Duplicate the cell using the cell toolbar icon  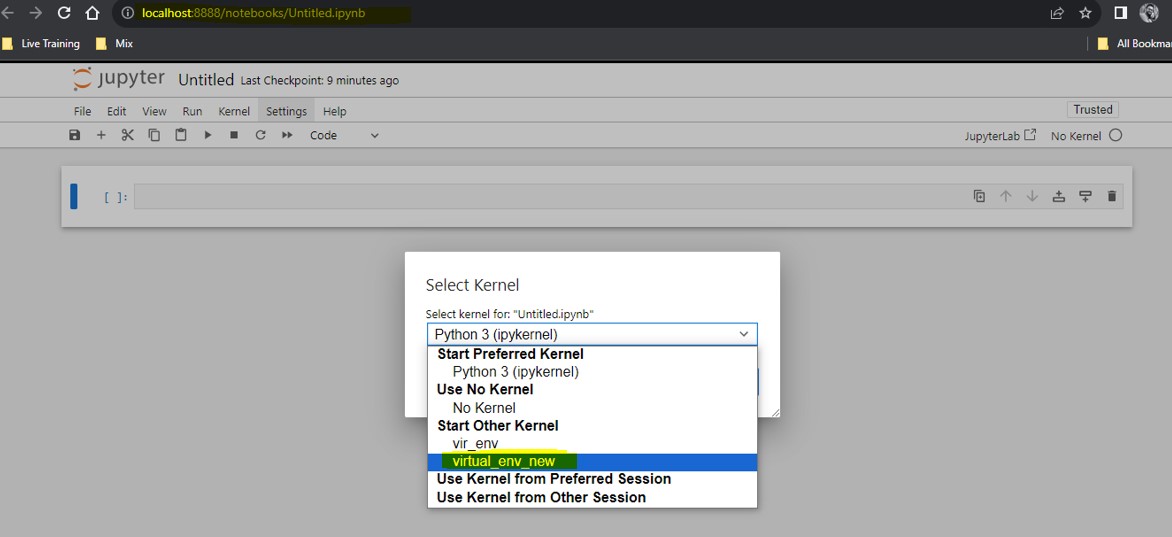click(x=979, y=196)
